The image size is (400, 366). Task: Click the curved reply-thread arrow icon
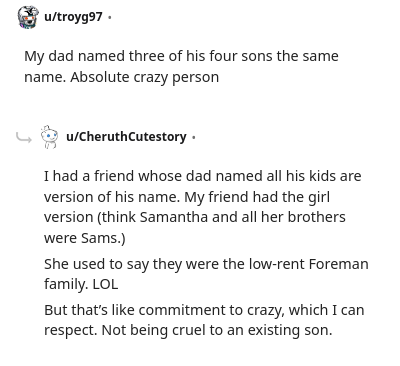[x=24, y=137]
